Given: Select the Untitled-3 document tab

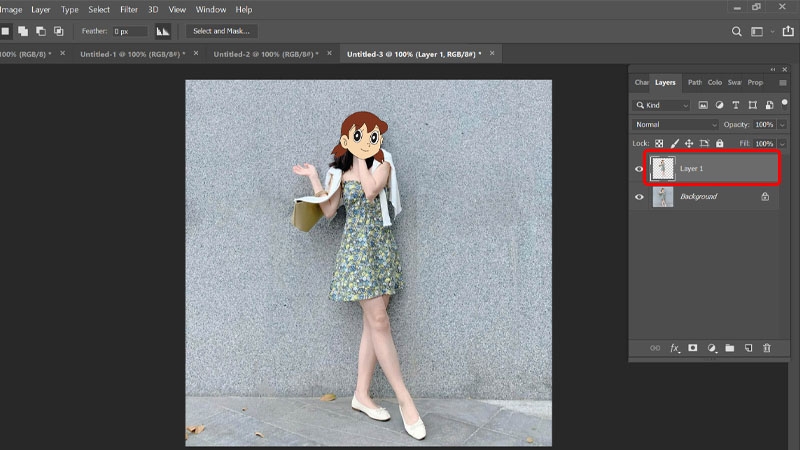Looking at the screenshot, I should [414, 54].
